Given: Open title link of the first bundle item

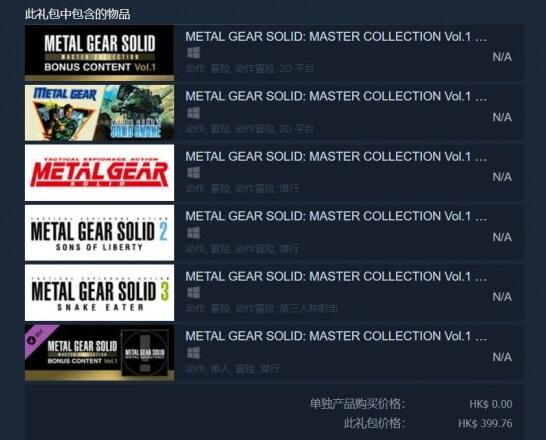Looking at the screenshot, I should click(336, 37).
